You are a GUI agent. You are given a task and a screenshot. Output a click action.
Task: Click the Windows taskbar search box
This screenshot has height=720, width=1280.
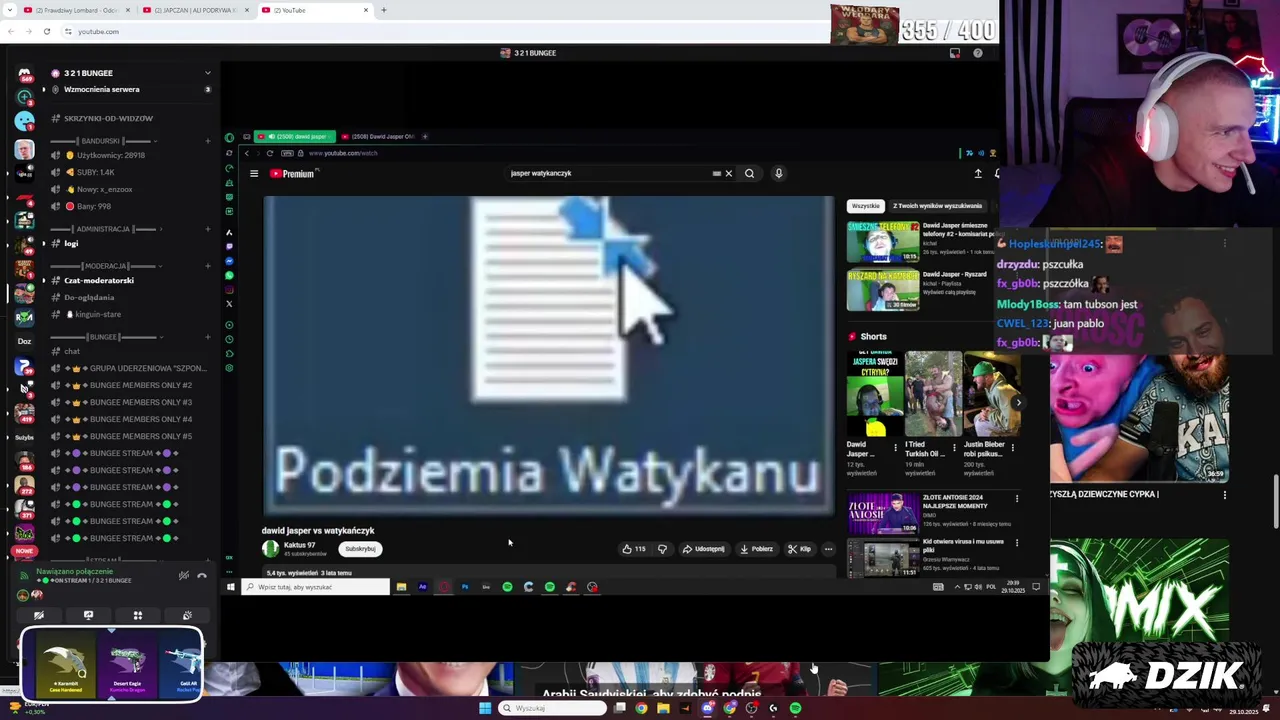click(553, 708)
